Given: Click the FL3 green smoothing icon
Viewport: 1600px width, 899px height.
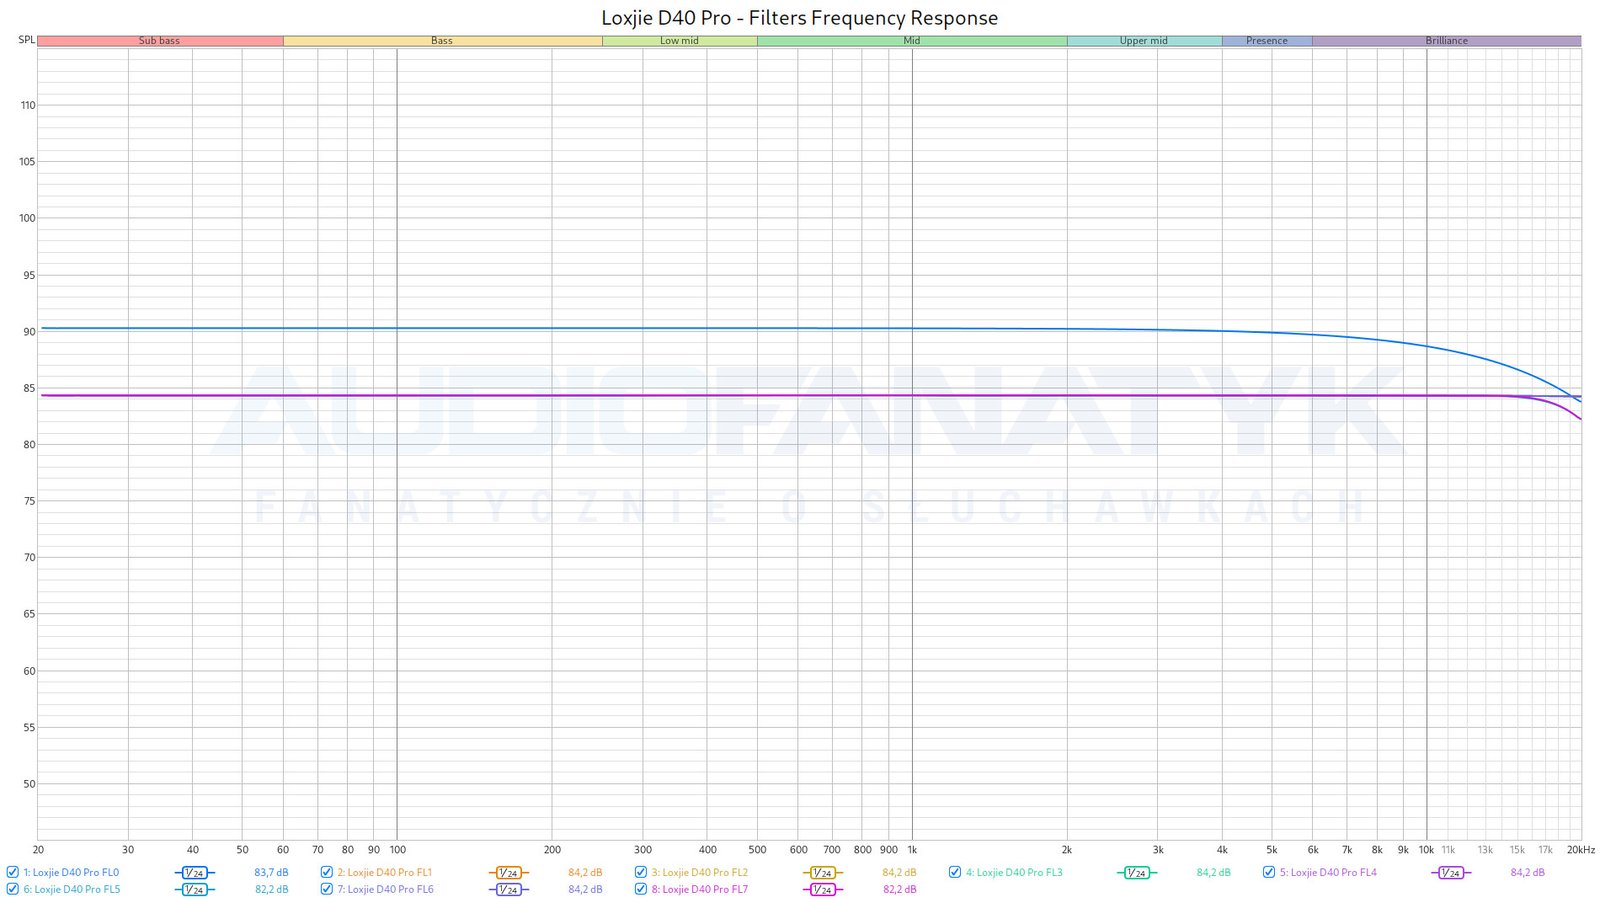Looking at the screenshot, I should (x=1136, y=873).
